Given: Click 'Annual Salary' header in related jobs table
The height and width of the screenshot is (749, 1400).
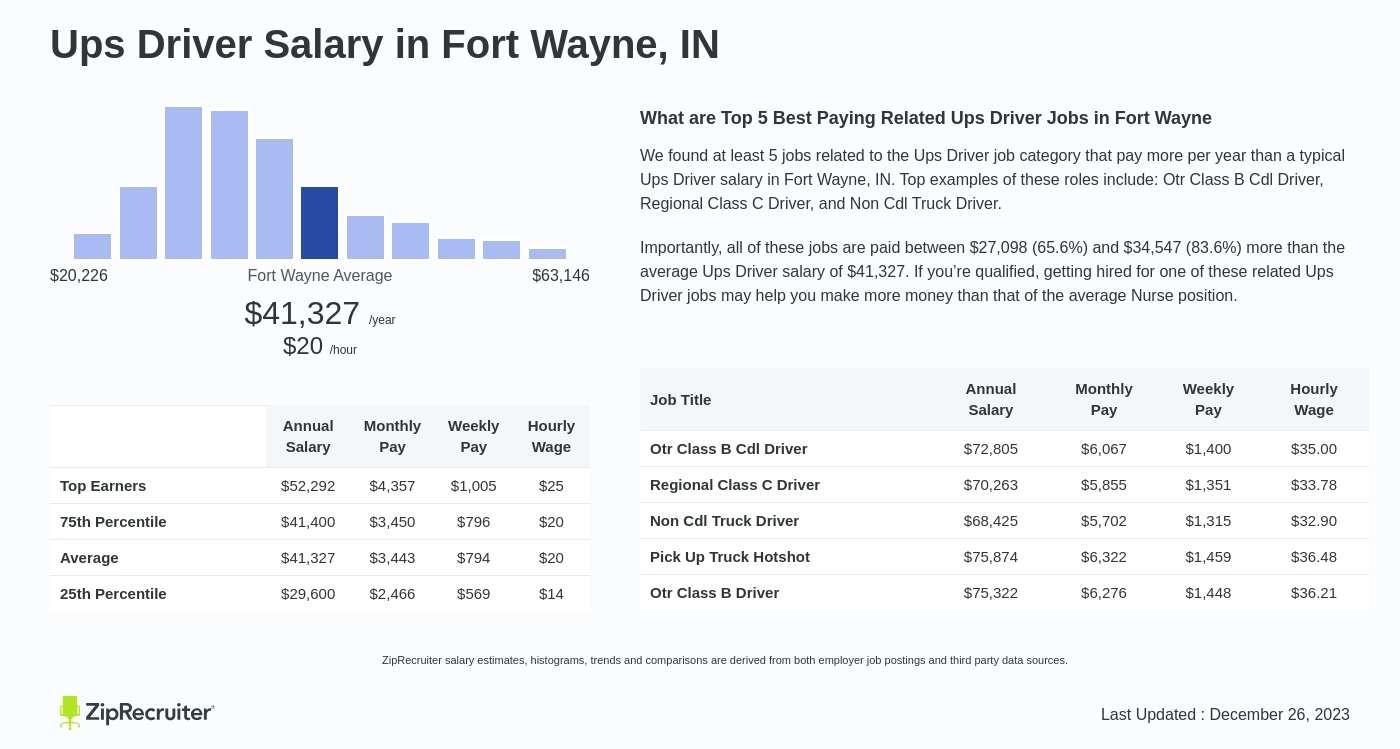Looking at the screenshot, I should click(991, 399).
